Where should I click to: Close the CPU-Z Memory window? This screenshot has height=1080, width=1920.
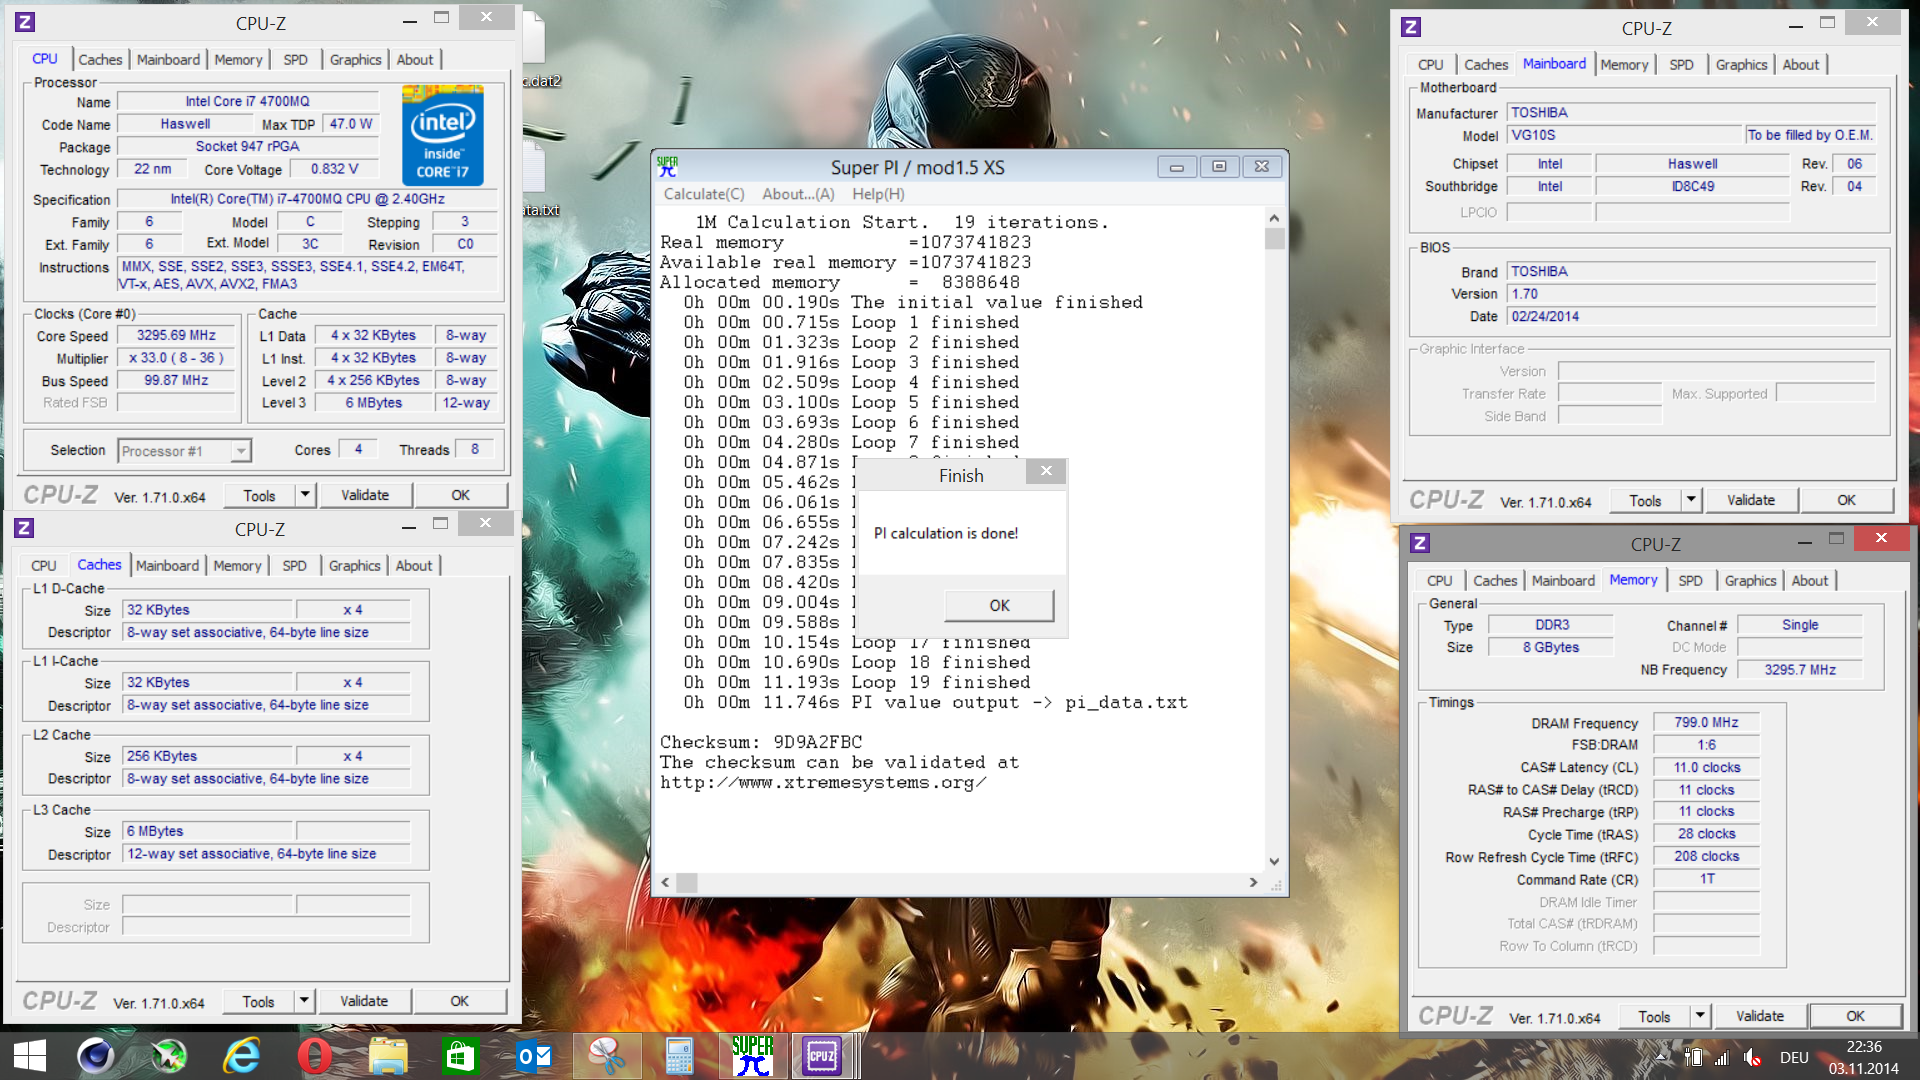(x=1881, y=538)
